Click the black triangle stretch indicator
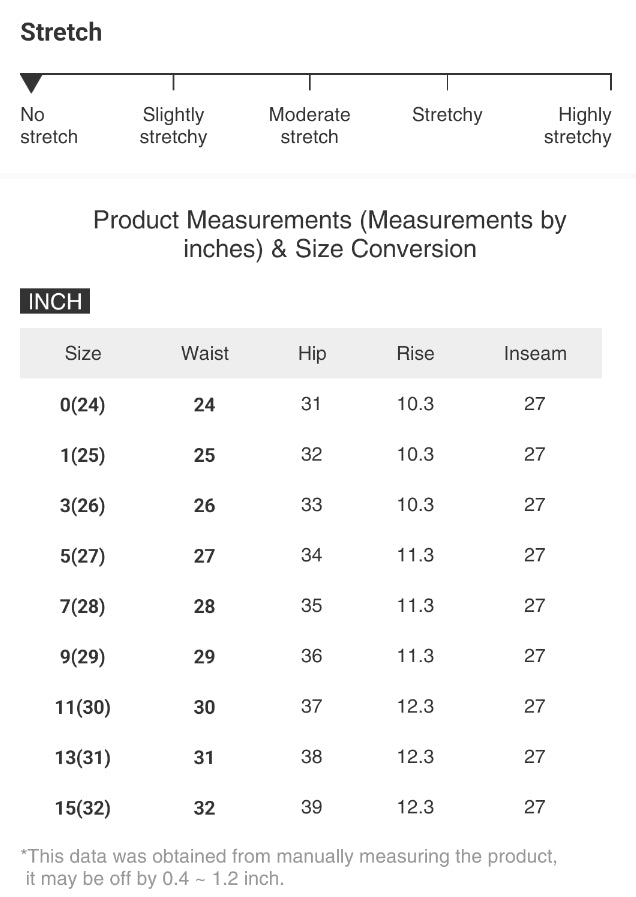 [31, 83]
